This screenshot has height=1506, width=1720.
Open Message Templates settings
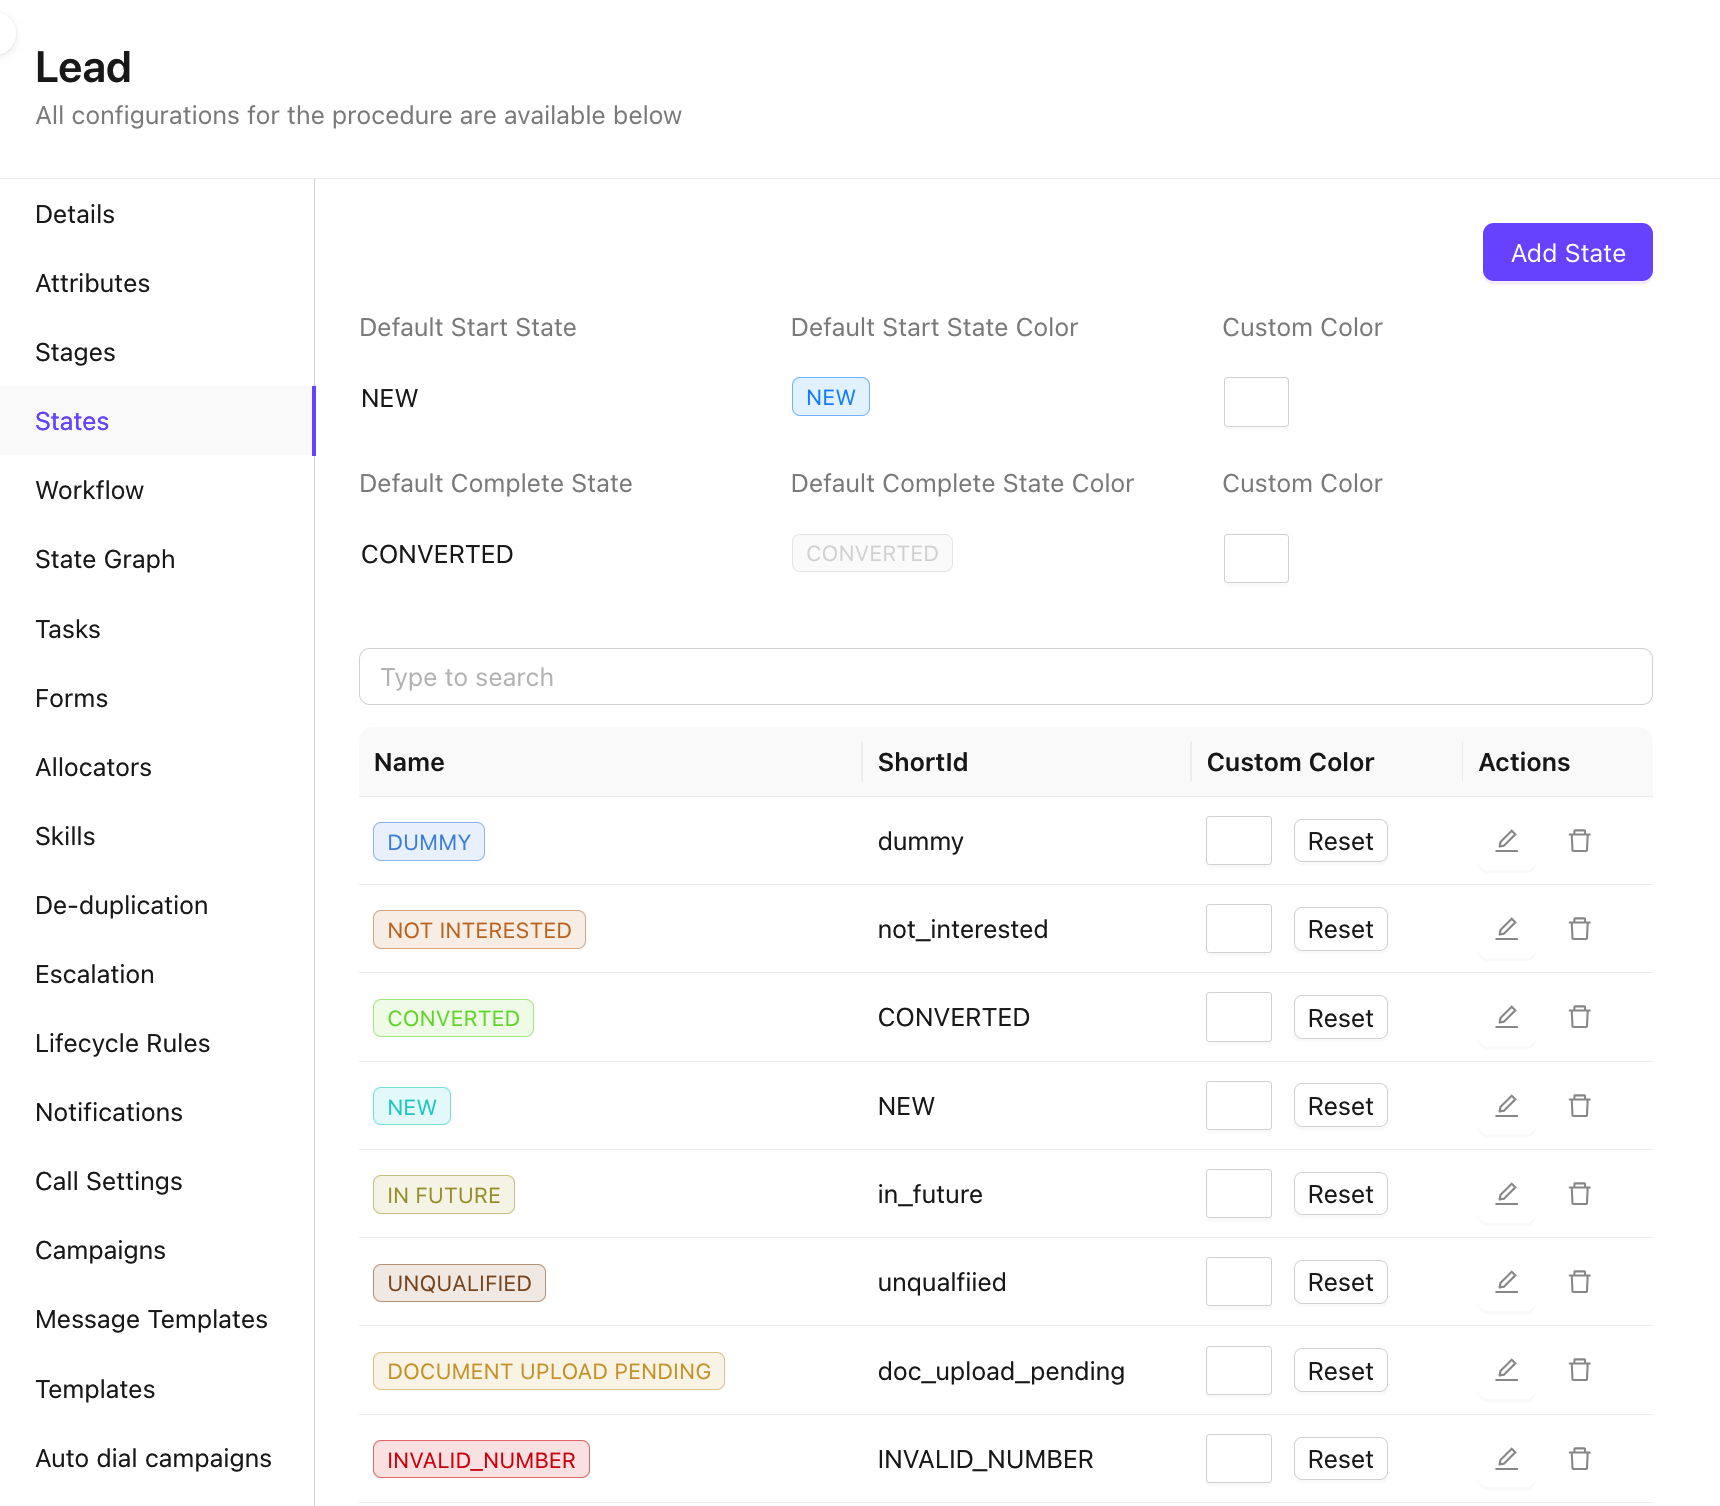point(151,1319)
